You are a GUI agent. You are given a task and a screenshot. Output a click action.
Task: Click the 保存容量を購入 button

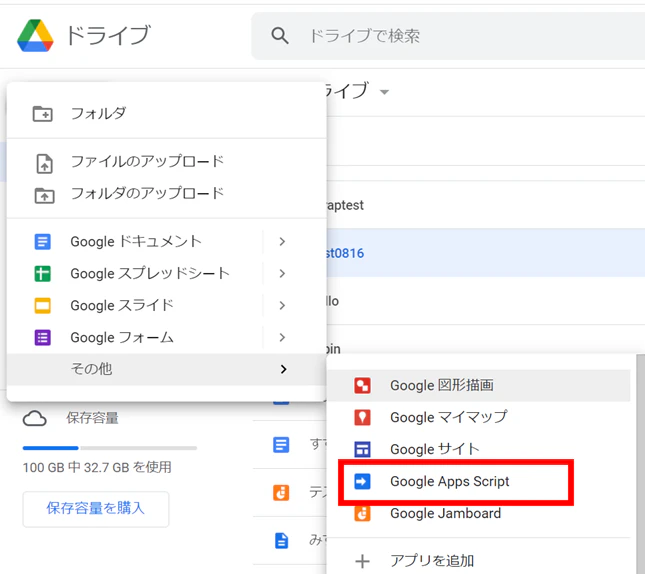96,509
